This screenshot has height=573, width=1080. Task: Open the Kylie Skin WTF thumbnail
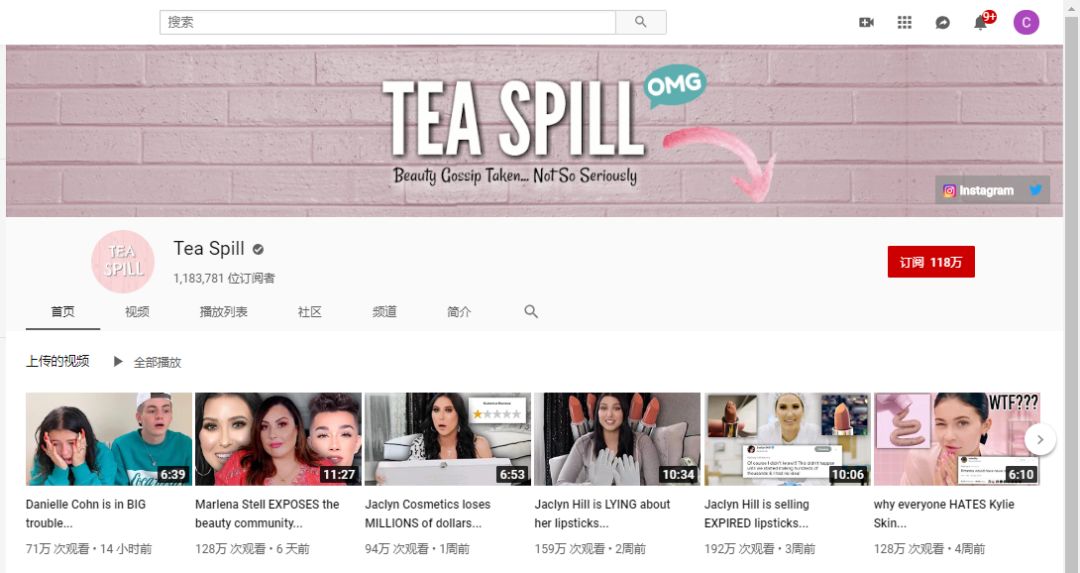tap(957, 439)
